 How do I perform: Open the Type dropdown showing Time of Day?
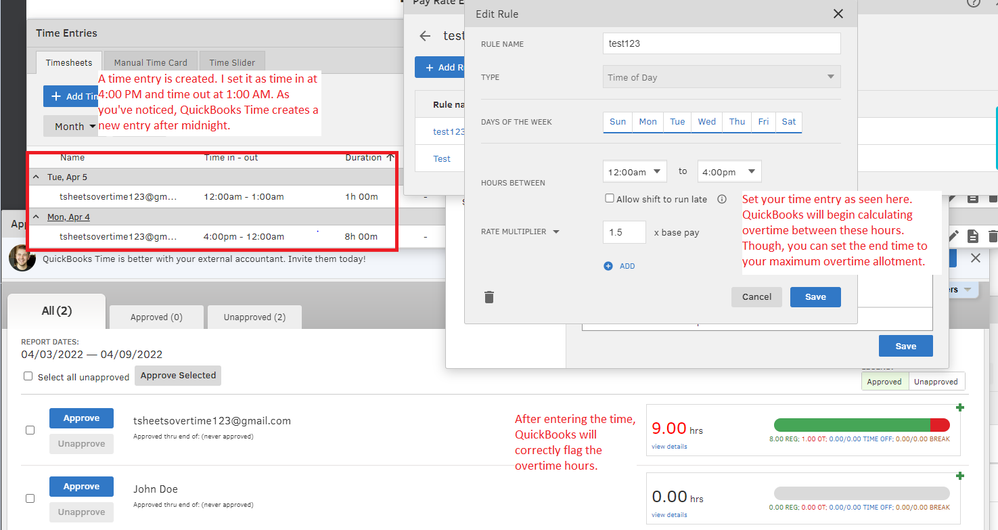click(x=721, y=77)
